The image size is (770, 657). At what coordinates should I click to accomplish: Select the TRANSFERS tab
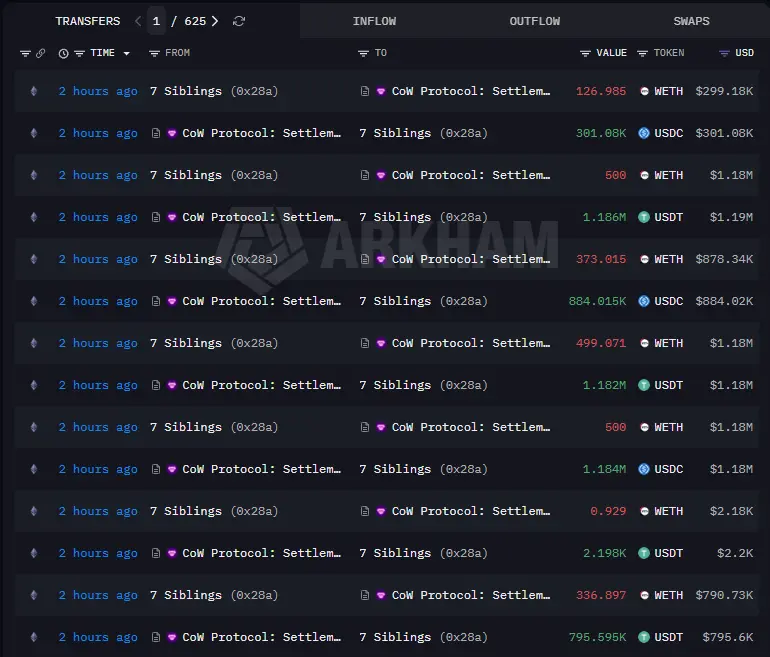(x=87, y=21)
